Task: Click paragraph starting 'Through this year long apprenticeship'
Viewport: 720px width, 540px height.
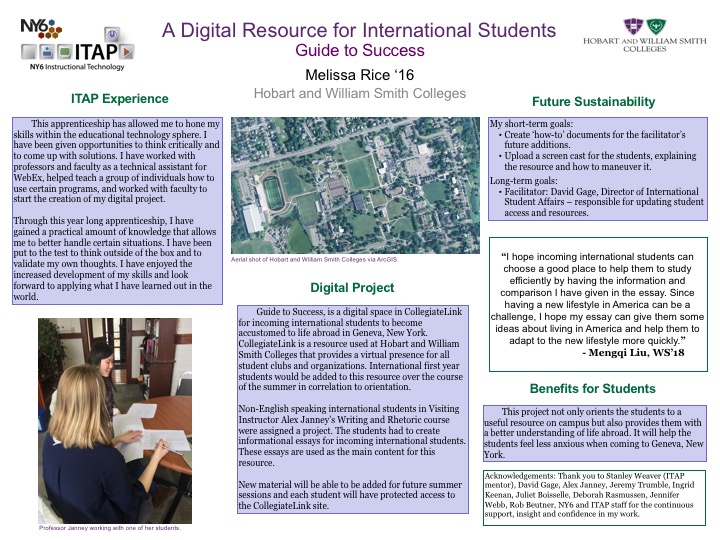Action: (115, 259)
